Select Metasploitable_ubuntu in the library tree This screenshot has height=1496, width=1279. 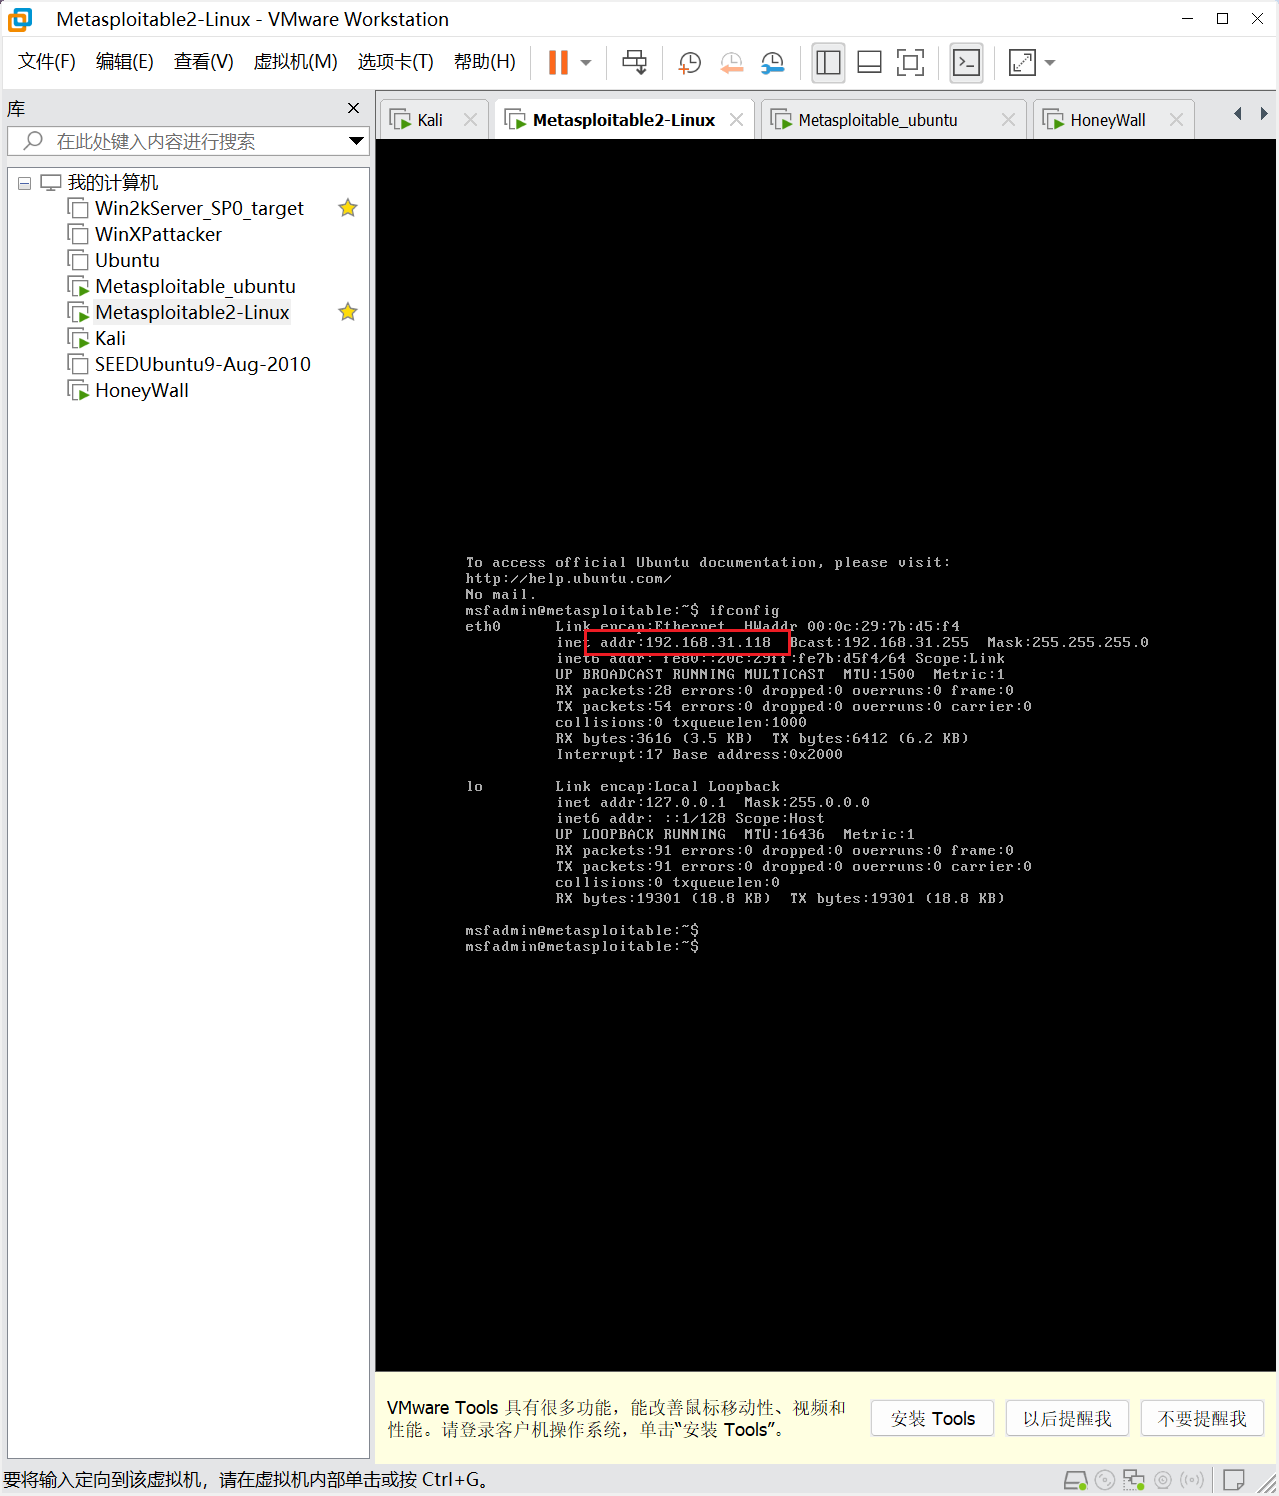click(x=195, y=286)
